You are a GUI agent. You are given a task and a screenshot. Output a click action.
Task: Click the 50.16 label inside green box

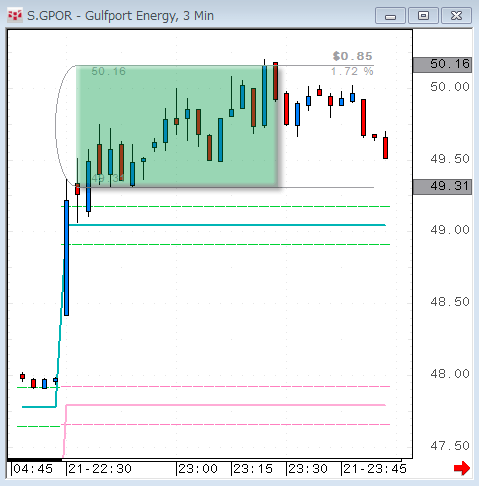coord(108,71)
